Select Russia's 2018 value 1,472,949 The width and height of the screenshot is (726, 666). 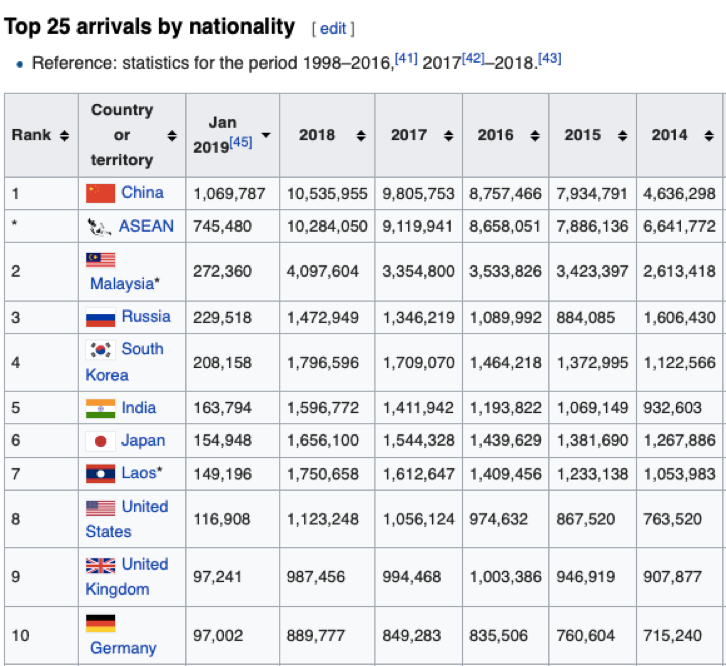[x=323, y=318]
